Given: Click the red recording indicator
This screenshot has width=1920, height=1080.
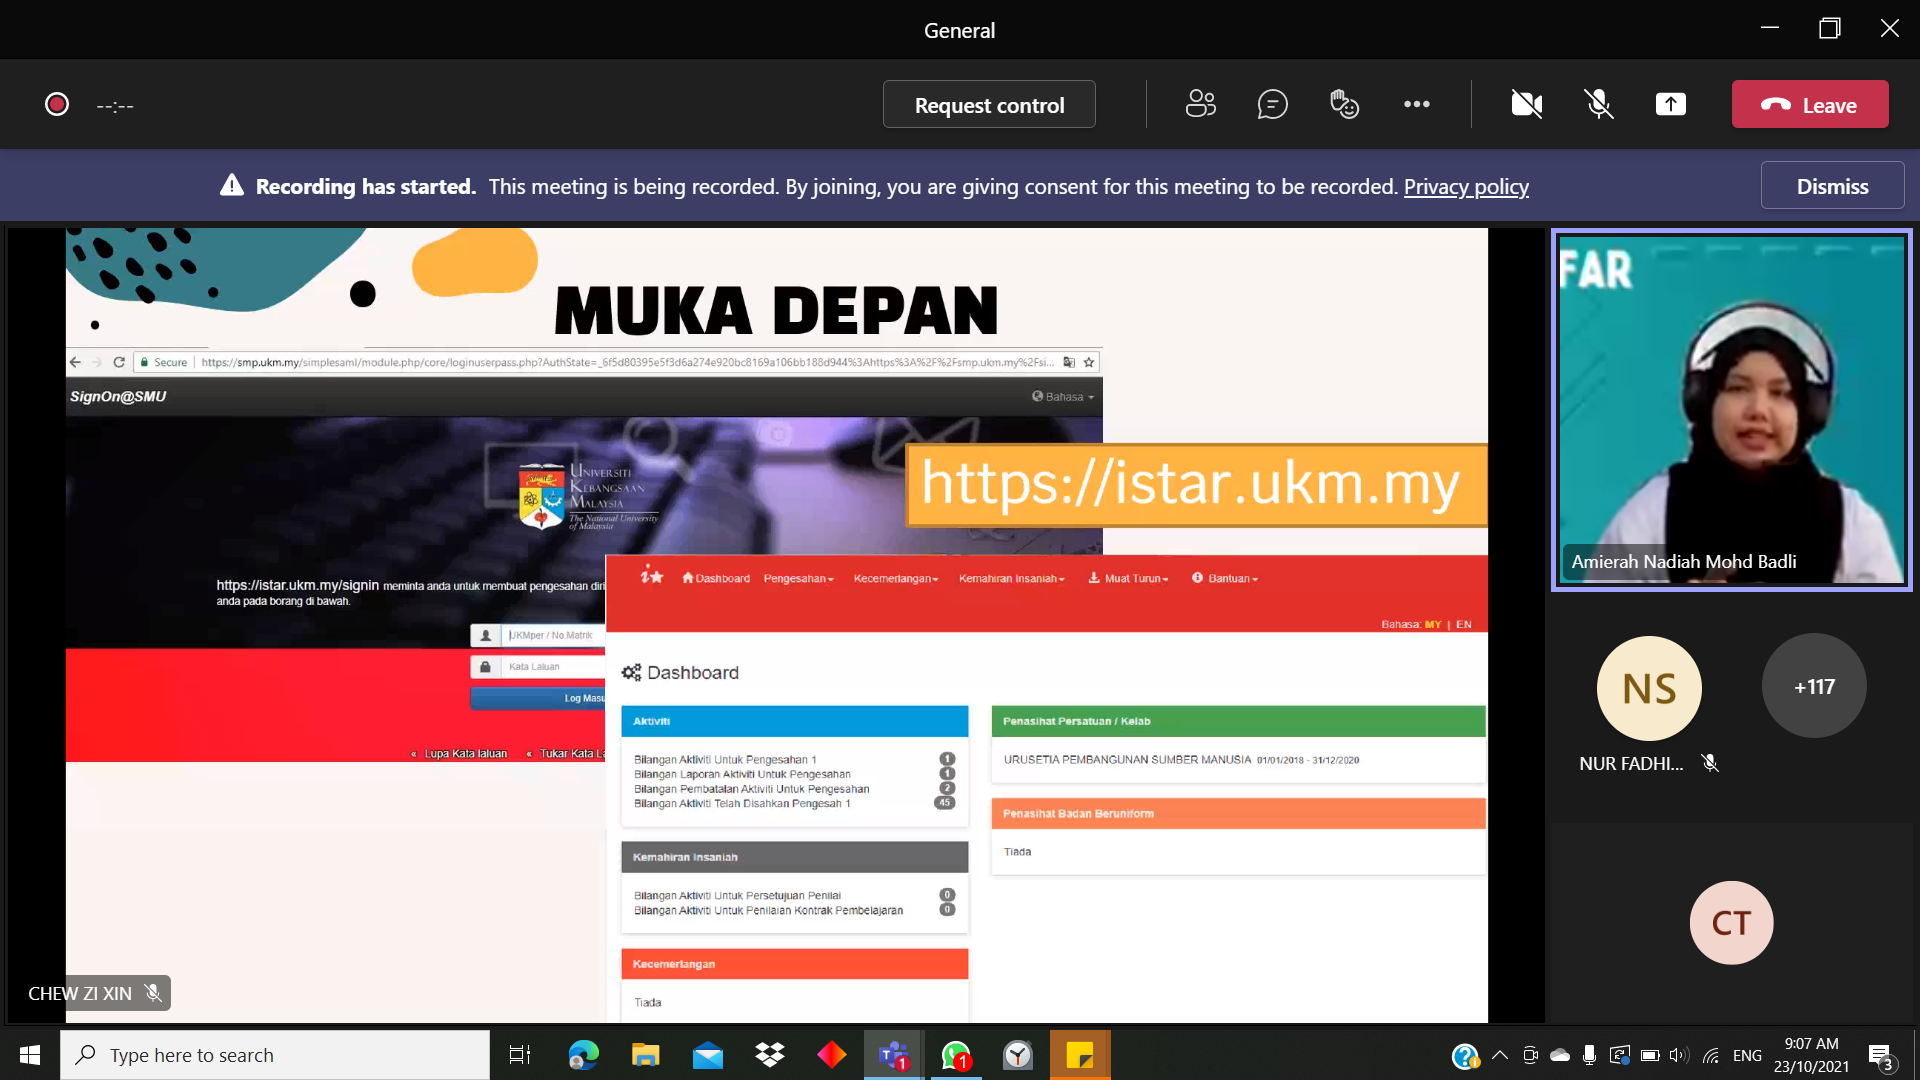Looking at the screenshot, I should pyautogui.click(x=57, y=104).
